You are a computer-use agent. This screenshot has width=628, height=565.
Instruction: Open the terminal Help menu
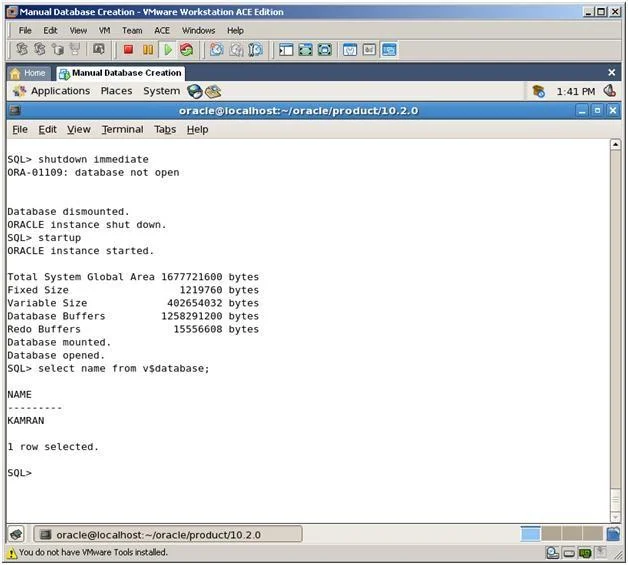(x=197, y=130)
